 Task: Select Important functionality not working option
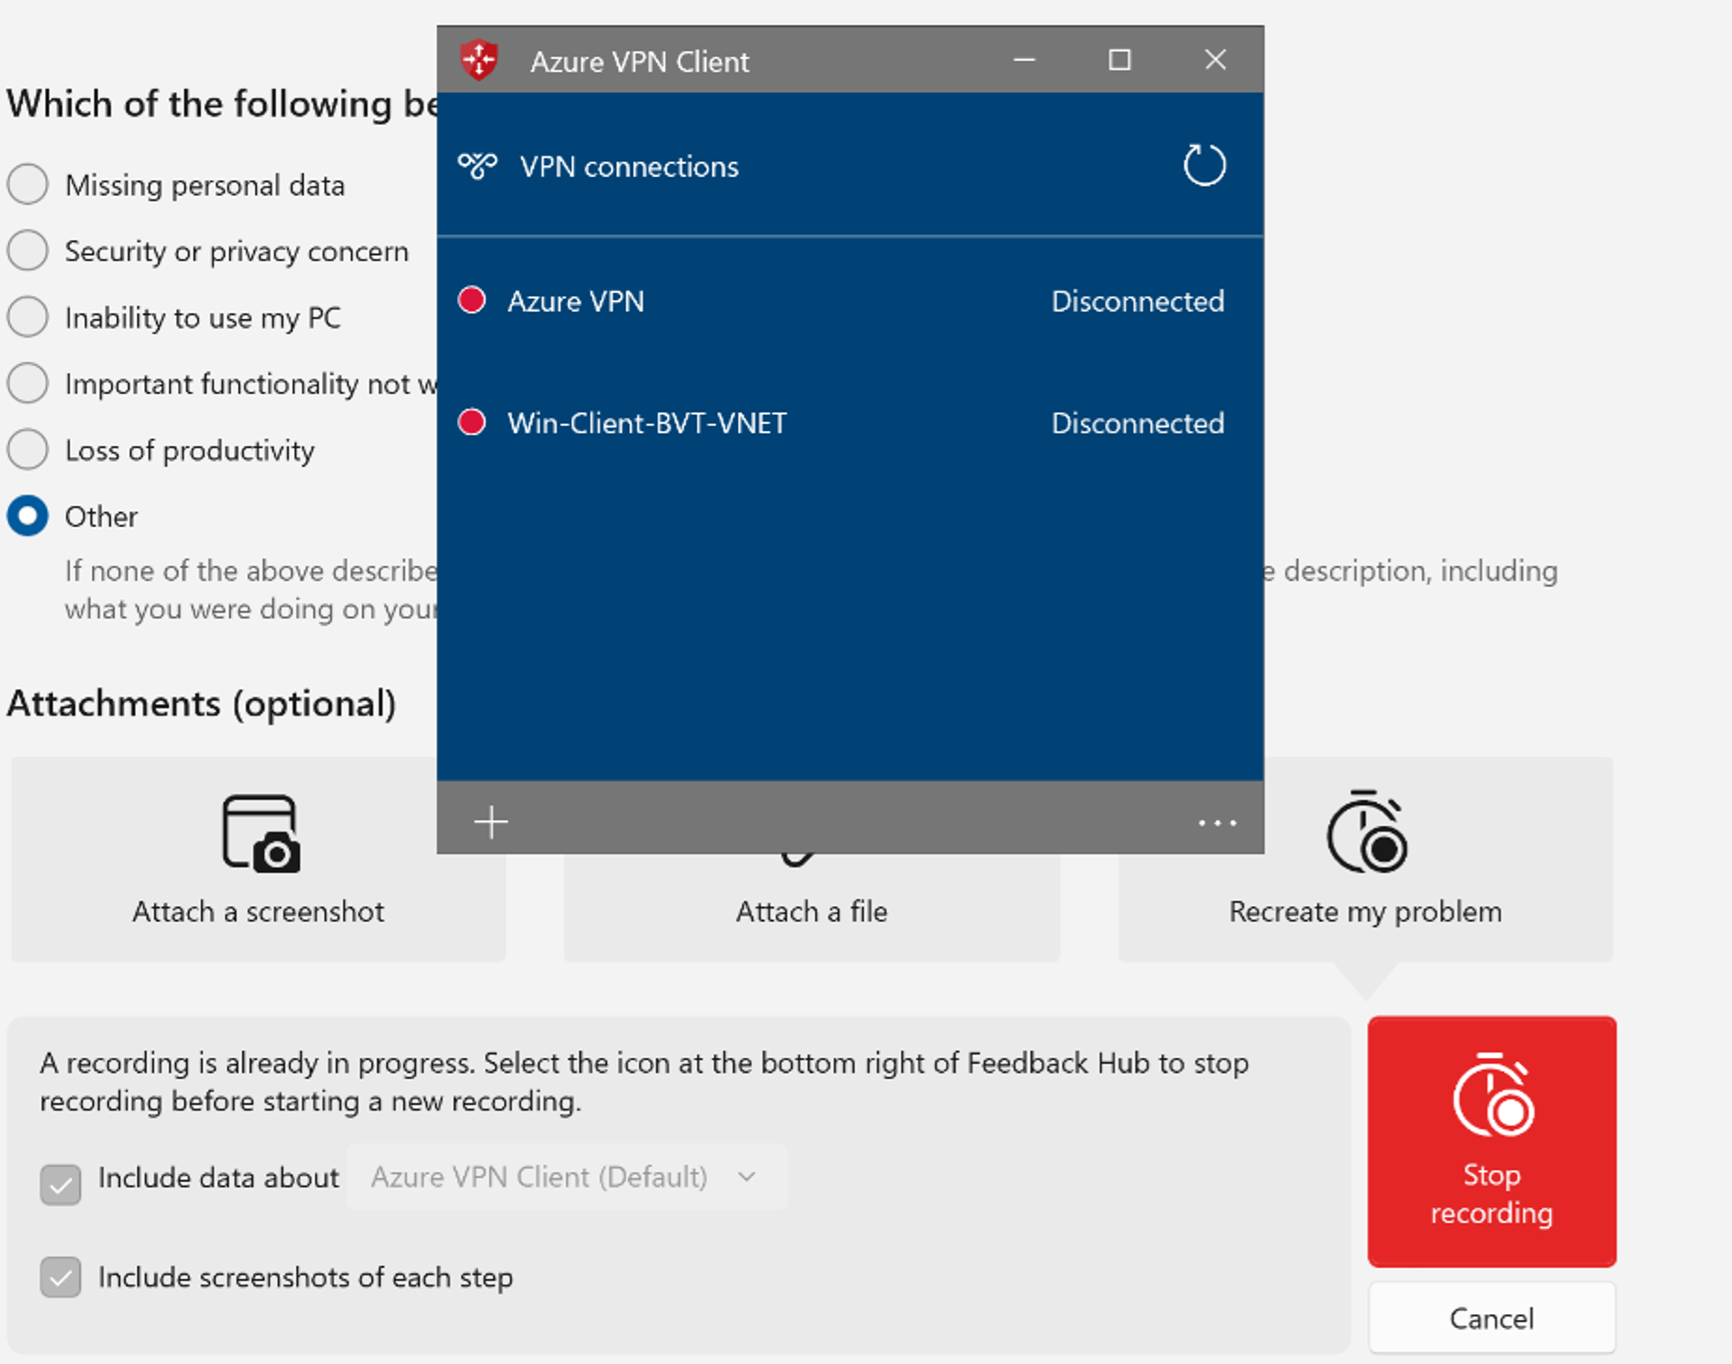tap(28, 383)
